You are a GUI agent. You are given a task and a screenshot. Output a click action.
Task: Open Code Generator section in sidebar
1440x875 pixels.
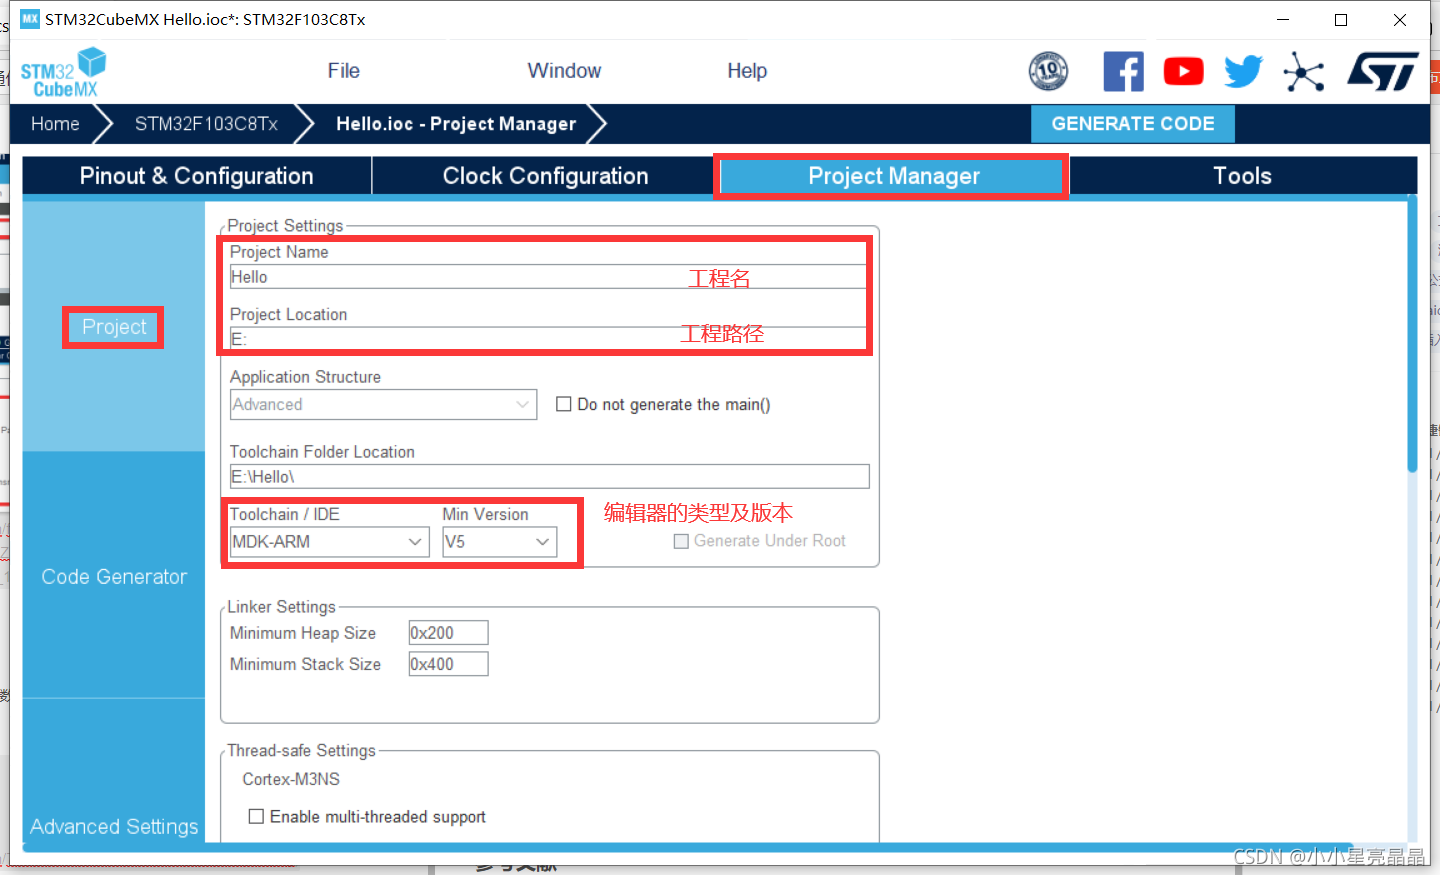click(x=114, y=577)
